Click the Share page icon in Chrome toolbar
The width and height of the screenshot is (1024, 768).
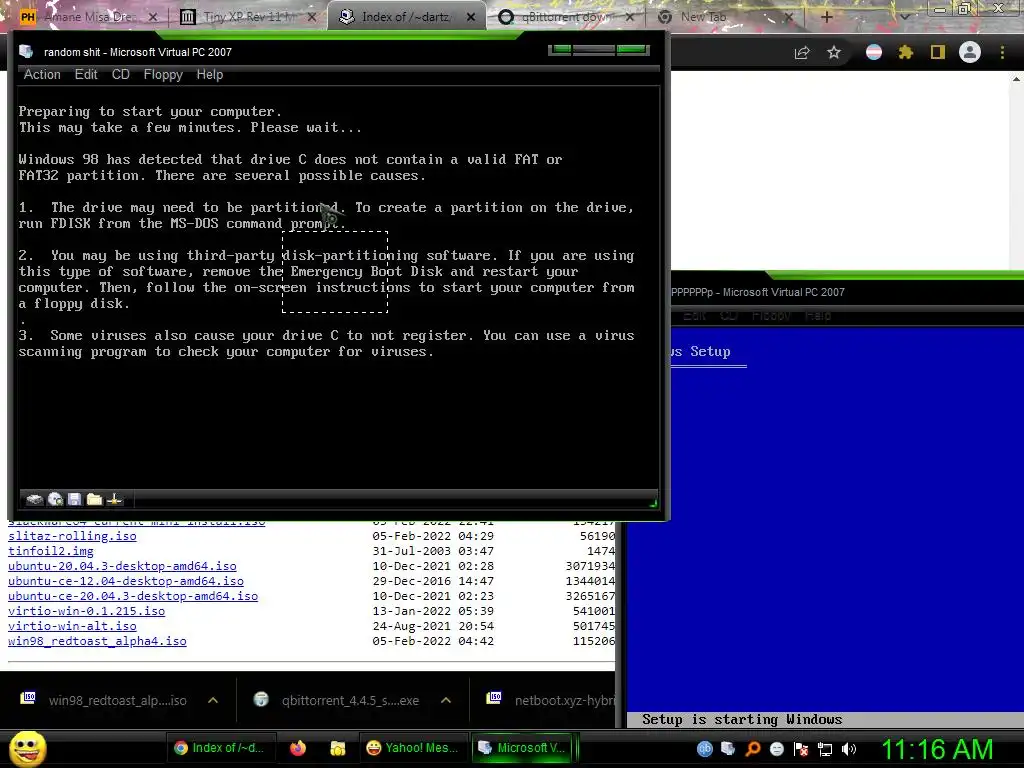click(x=802, y=52)
